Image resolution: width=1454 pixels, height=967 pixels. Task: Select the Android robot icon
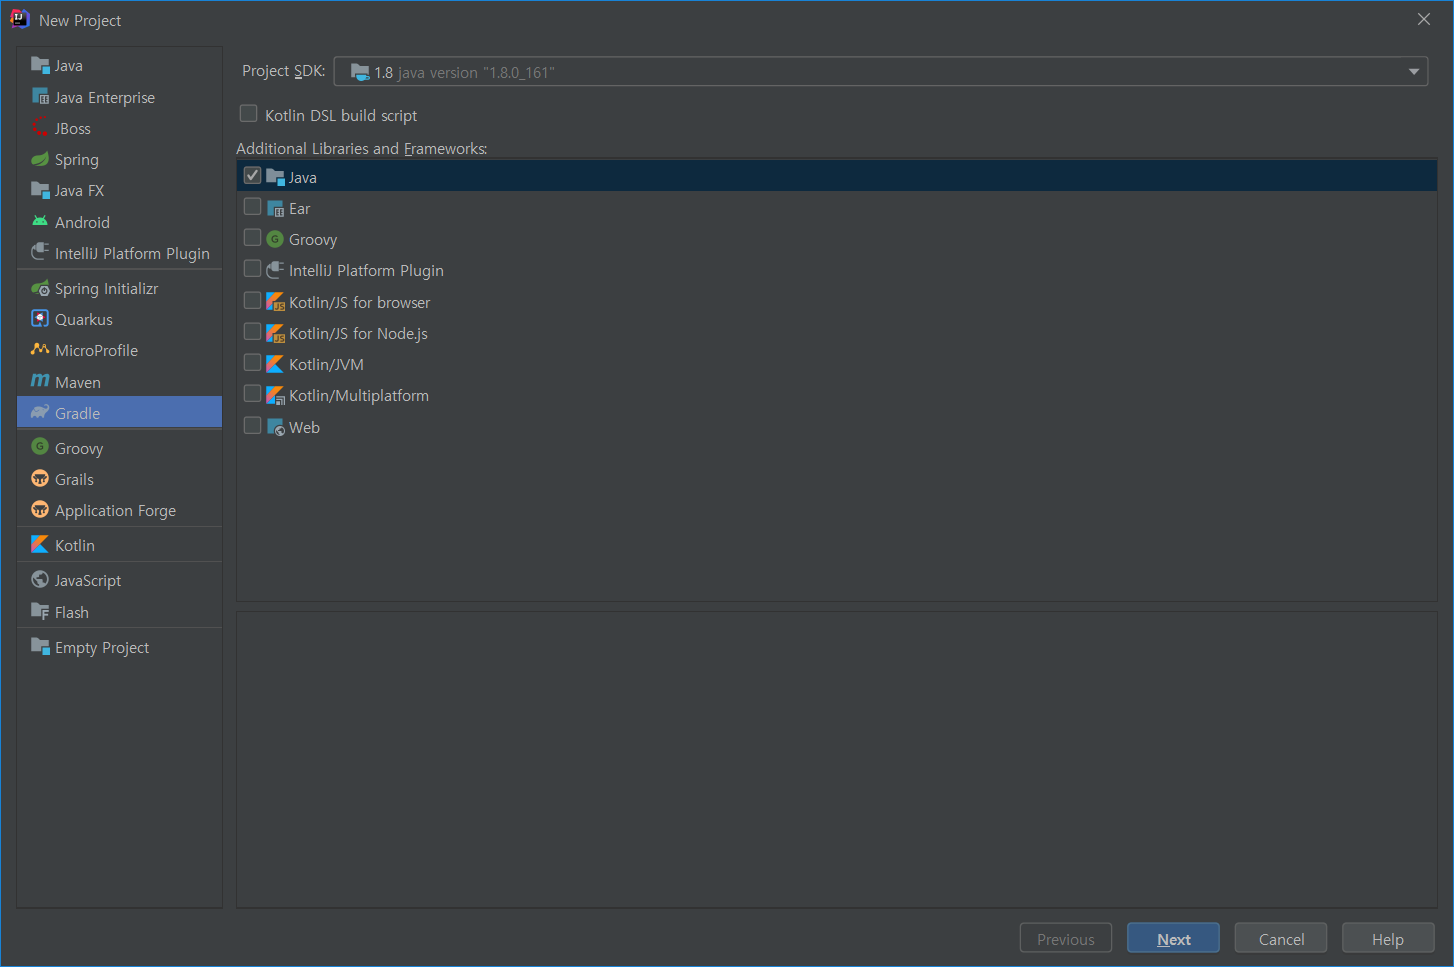pyautogui.click(x=40, y=222)
